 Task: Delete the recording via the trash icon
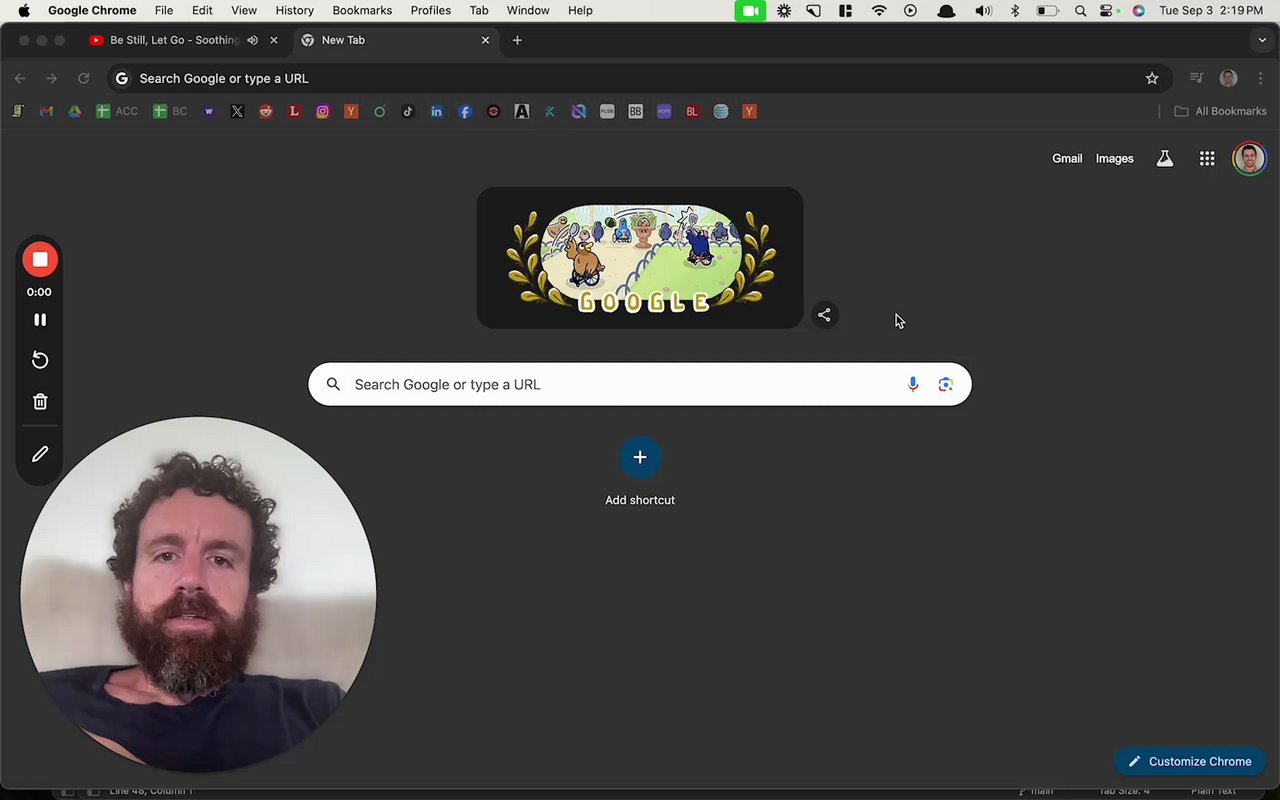tap(40, 401)
